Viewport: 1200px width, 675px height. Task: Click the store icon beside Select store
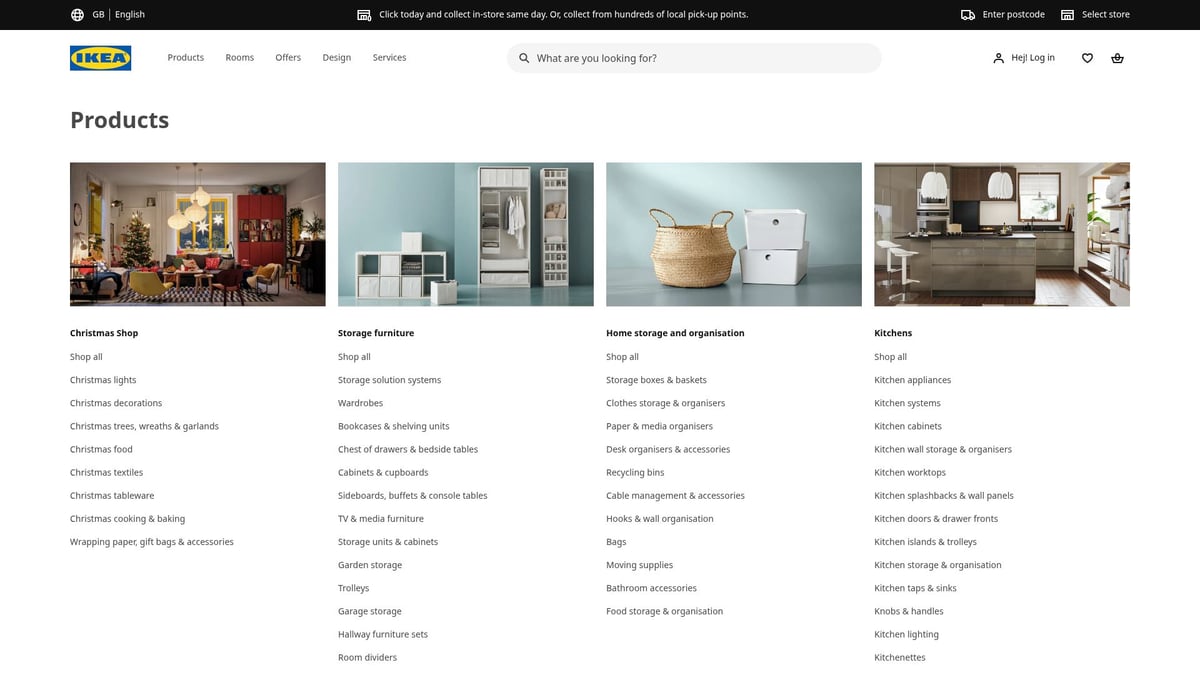tap(1067, 15)
